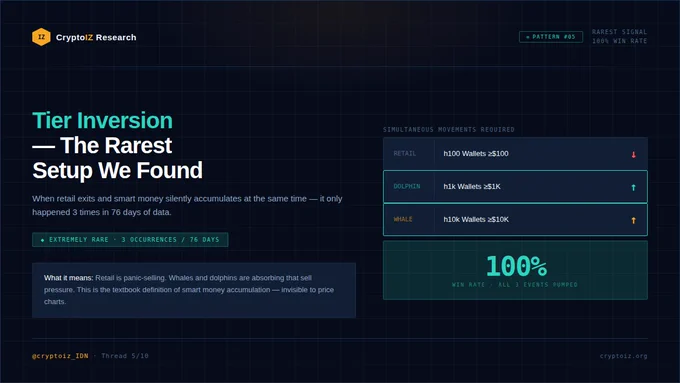Click the teal up arrow in DOLPHIN row

634,187
